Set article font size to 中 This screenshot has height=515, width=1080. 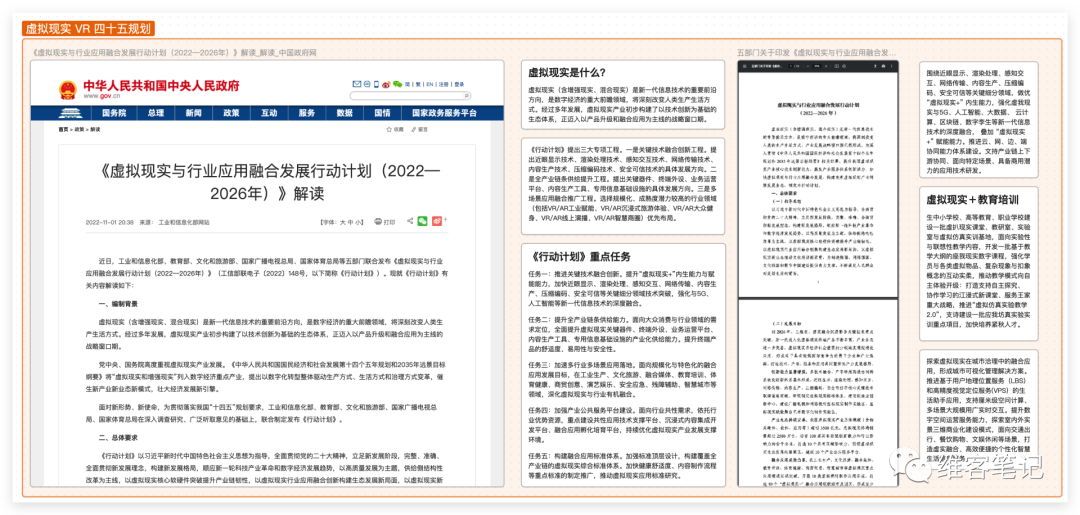[351, 222]
